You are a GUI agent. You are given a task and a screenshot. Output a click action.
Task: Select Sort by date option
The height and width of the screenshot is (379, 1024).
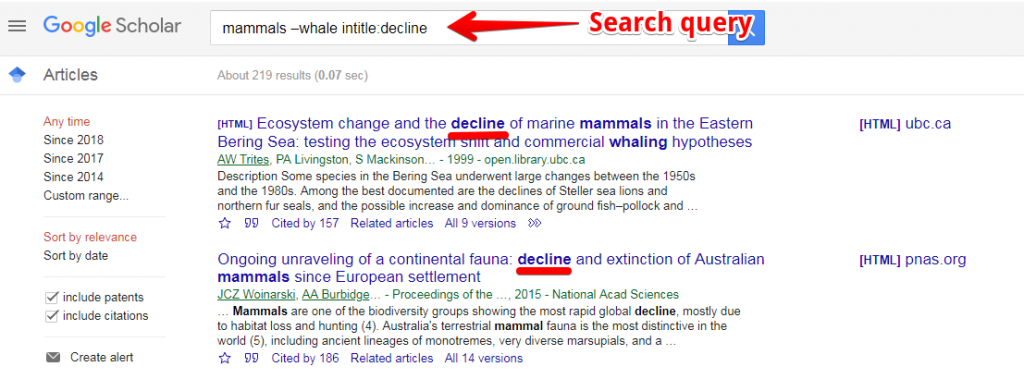[76, 255]
